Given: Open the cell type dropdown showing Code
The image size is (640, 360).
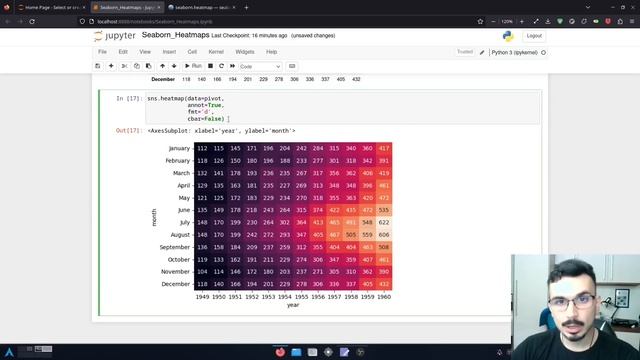Looking at the screenshot, I should (x=260, y=67).
